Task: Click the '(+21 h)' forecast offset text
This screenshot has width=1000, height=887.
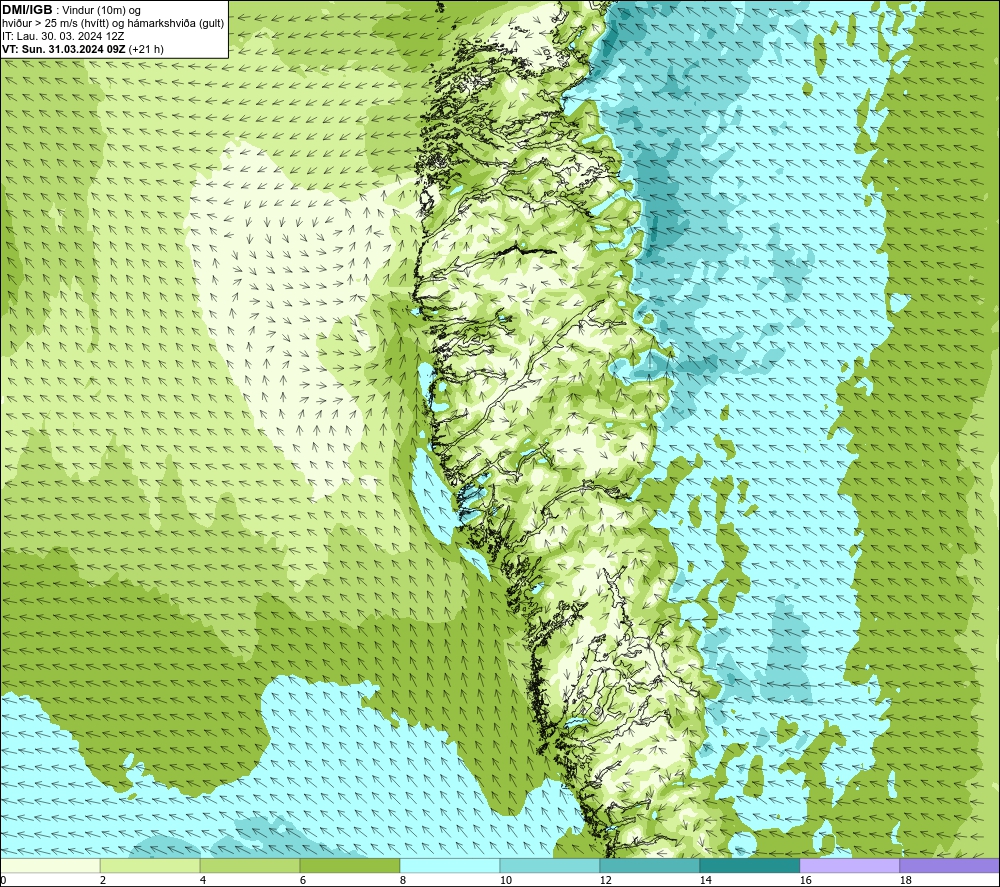Action: pos(146,49)
